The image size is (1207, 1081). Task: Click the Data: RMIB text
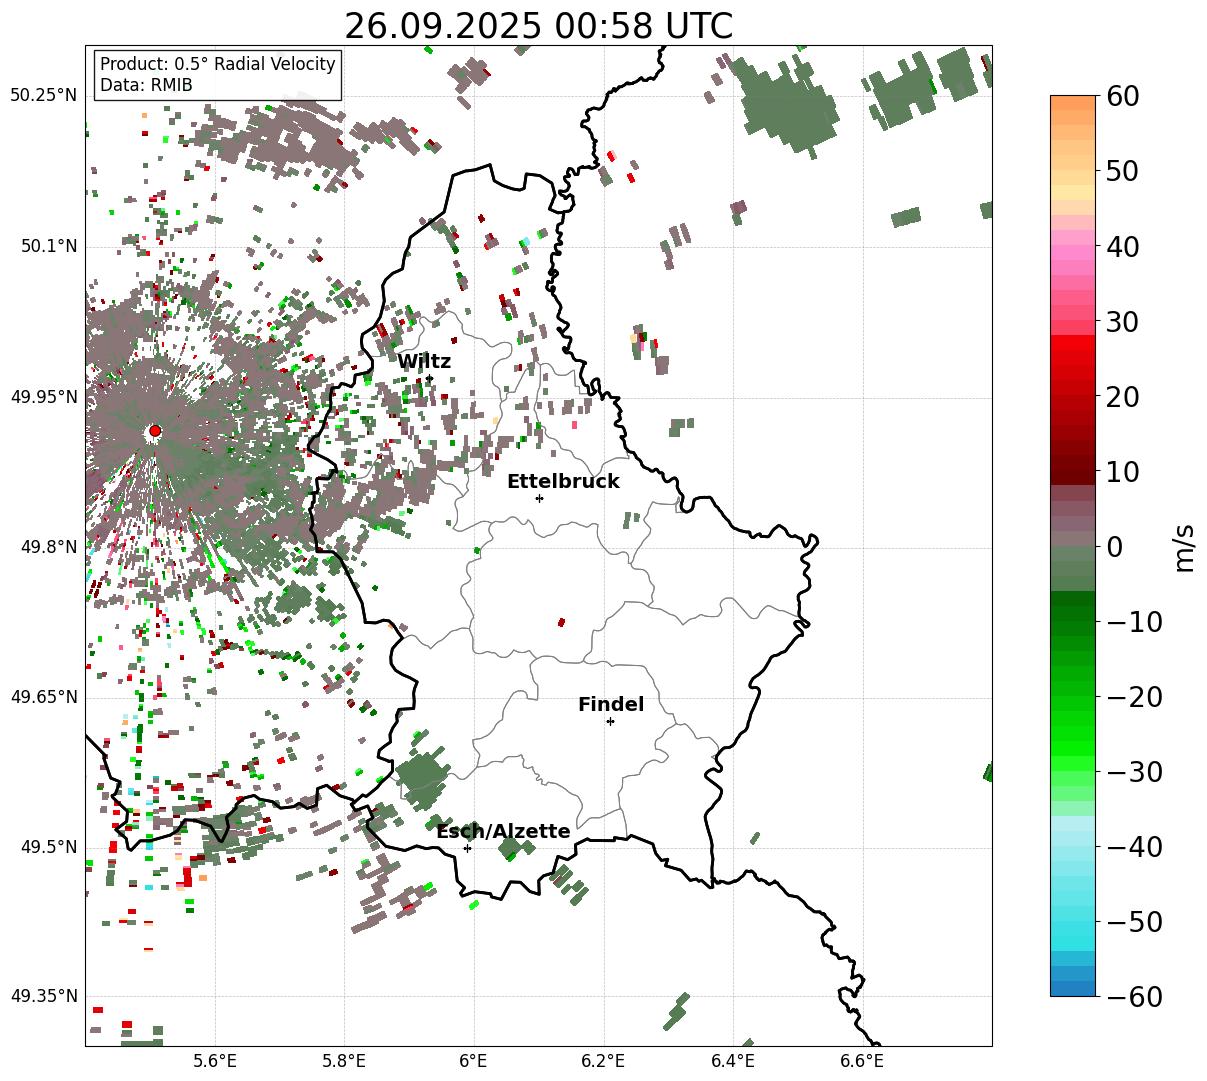146,85
